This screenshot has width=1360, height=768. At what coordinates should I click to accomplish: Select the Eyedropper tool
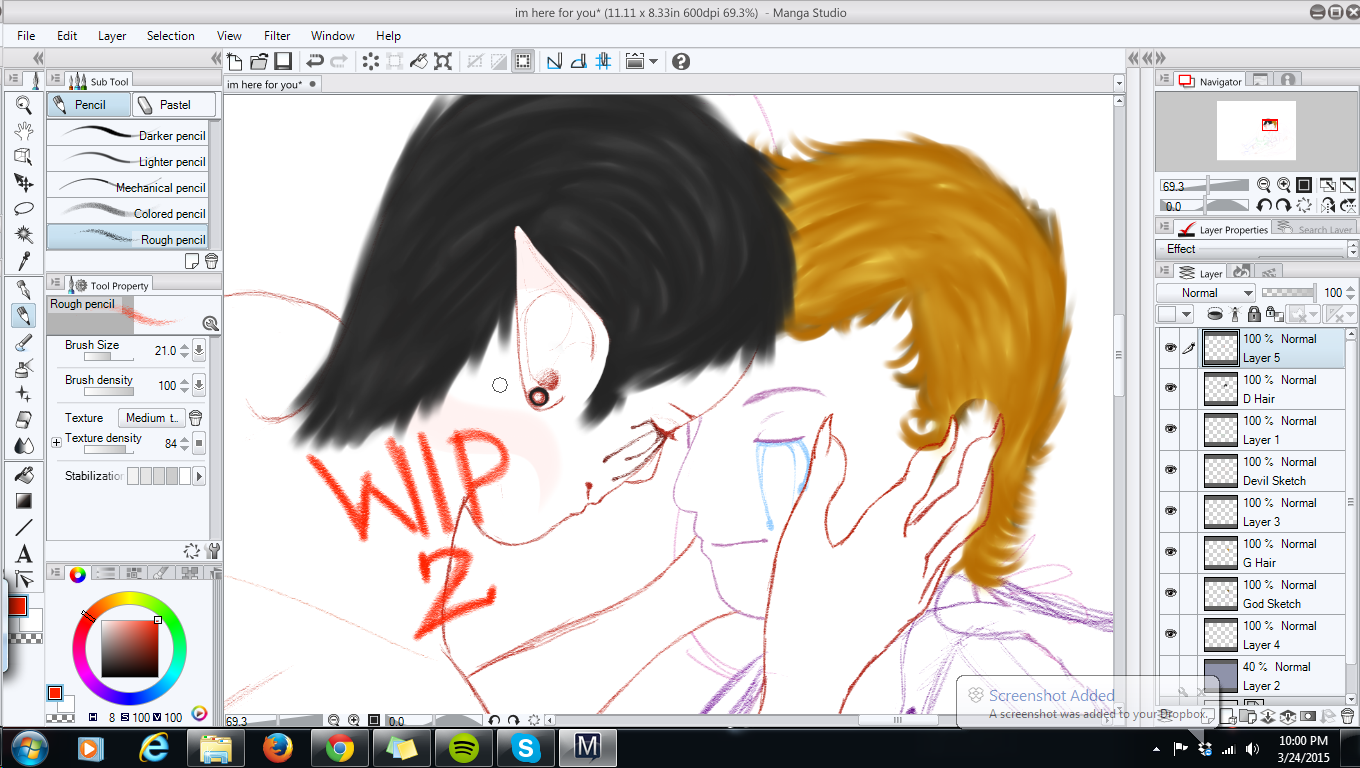[x=24, y=260]
